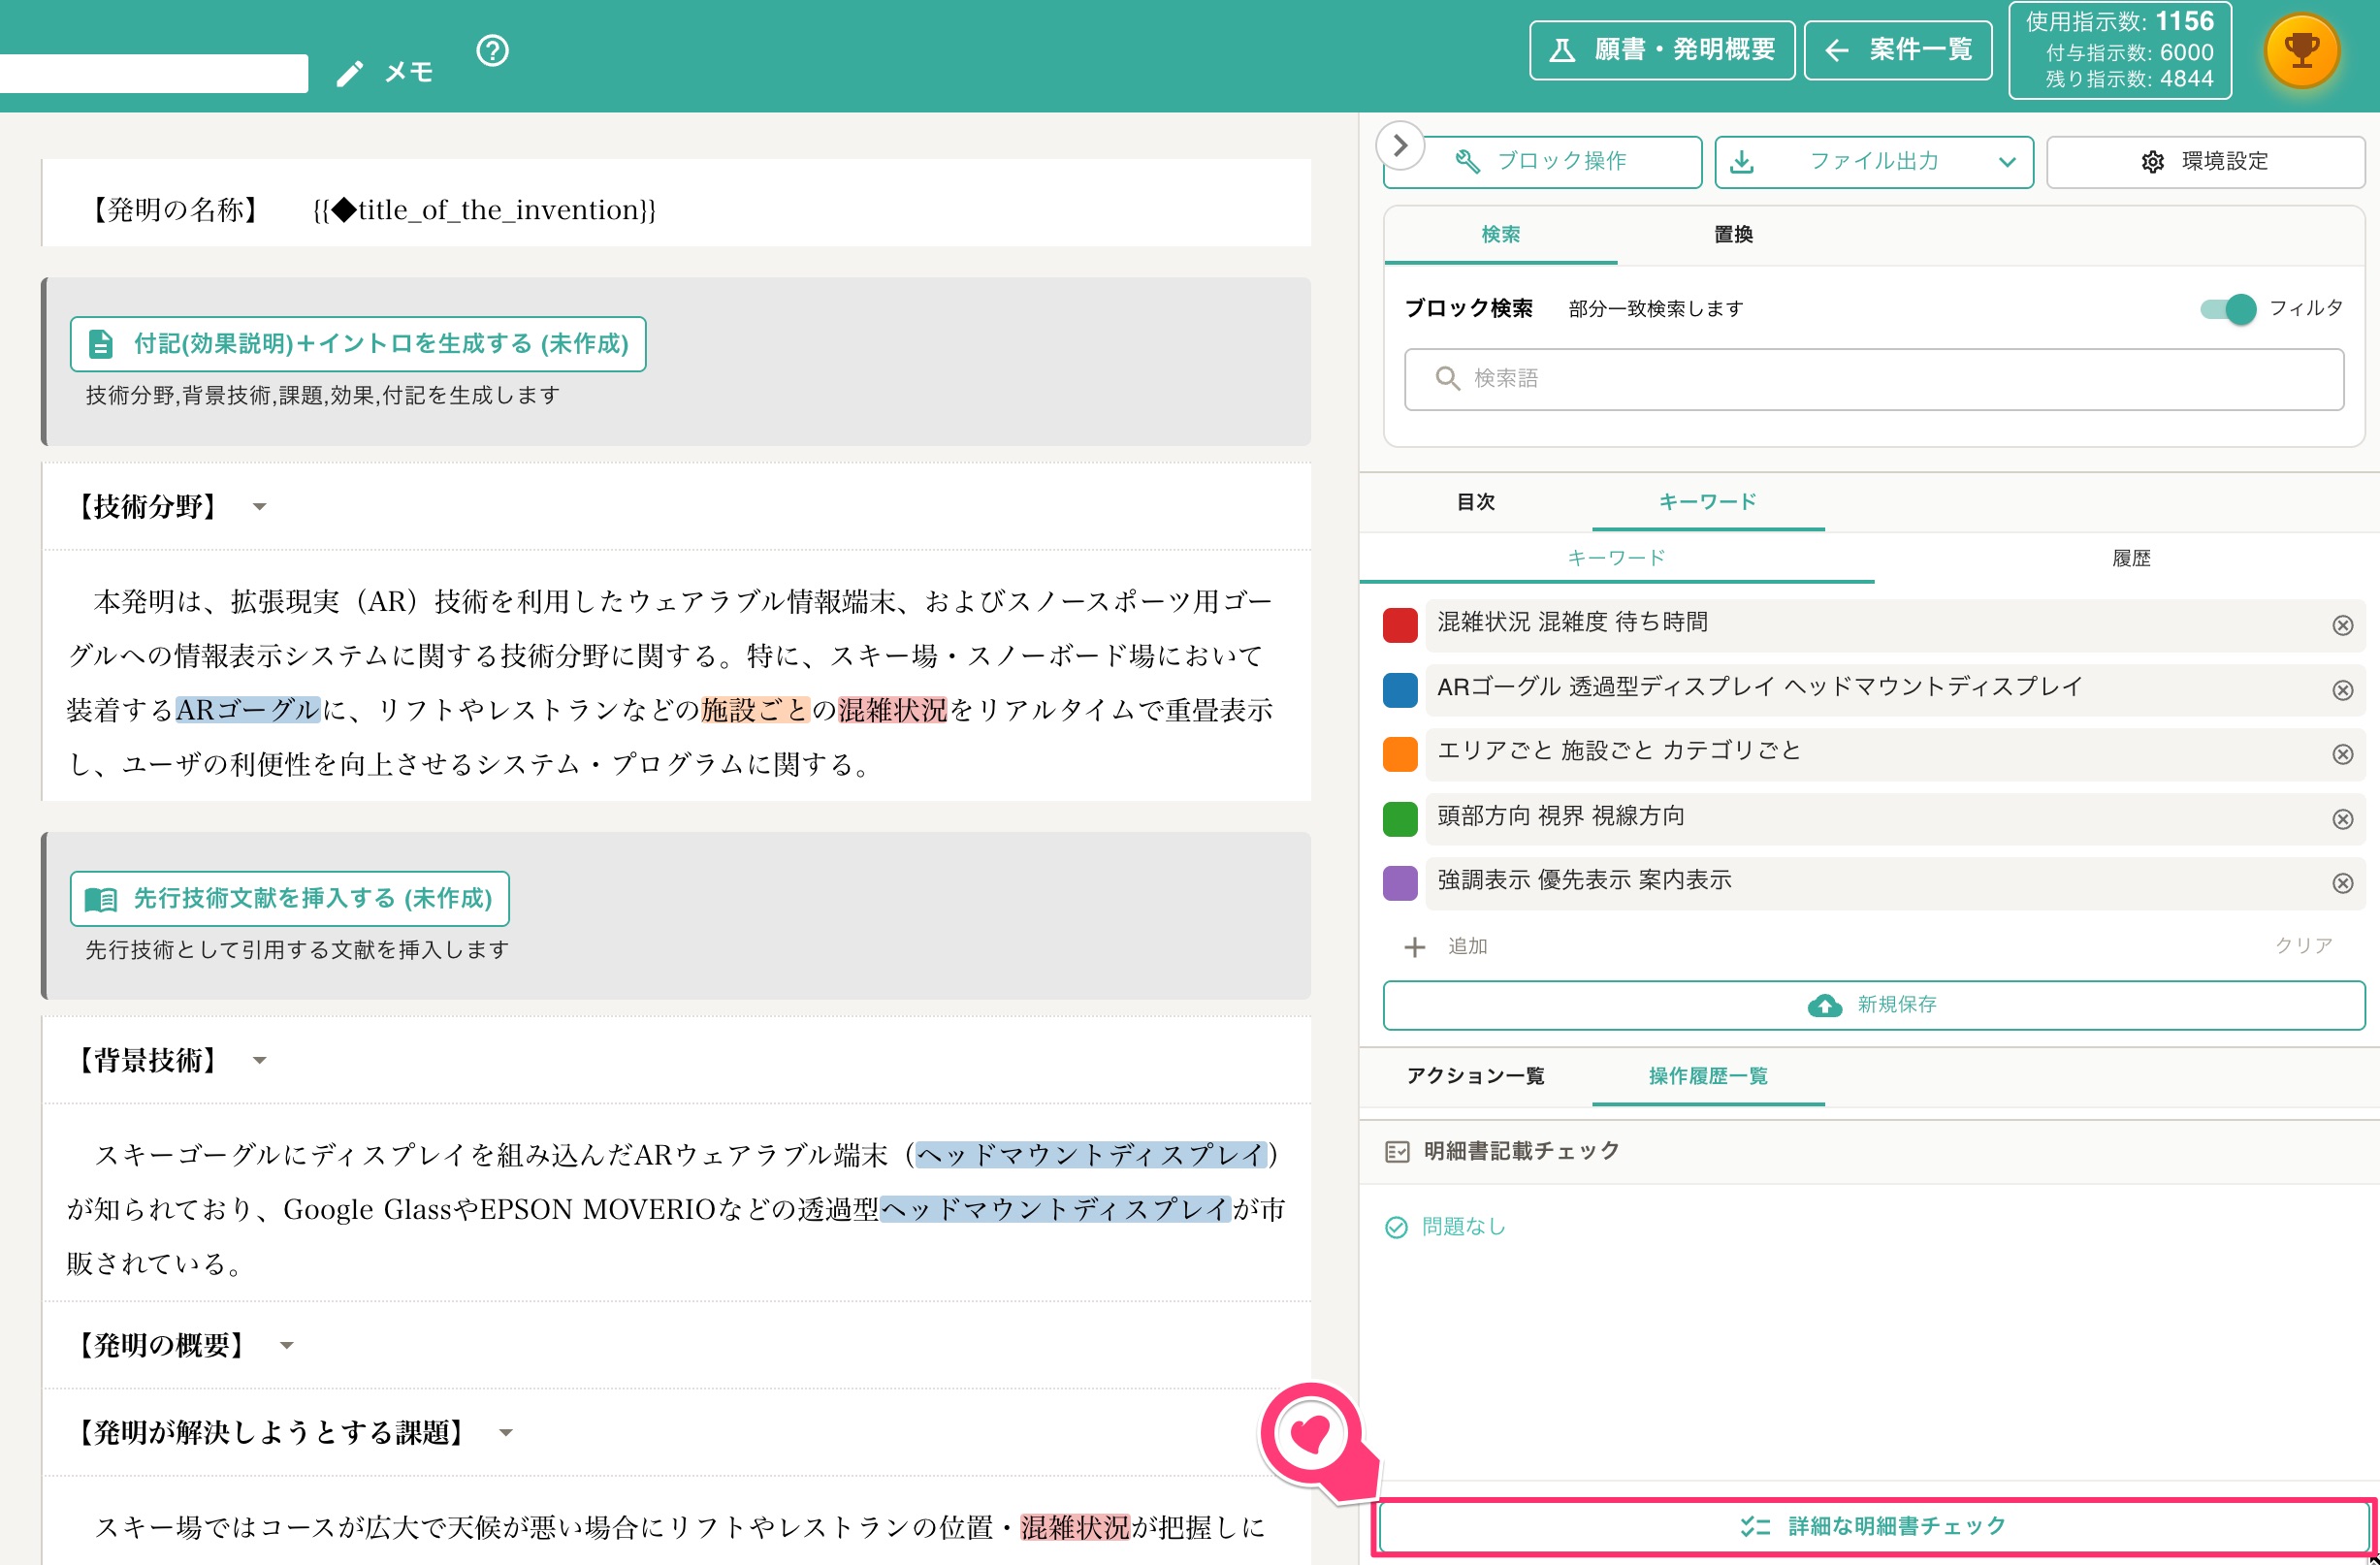Switch to the 検索 tab
The image size is (2380, 1565).
pyautogui.click(x=1500, y=235)
